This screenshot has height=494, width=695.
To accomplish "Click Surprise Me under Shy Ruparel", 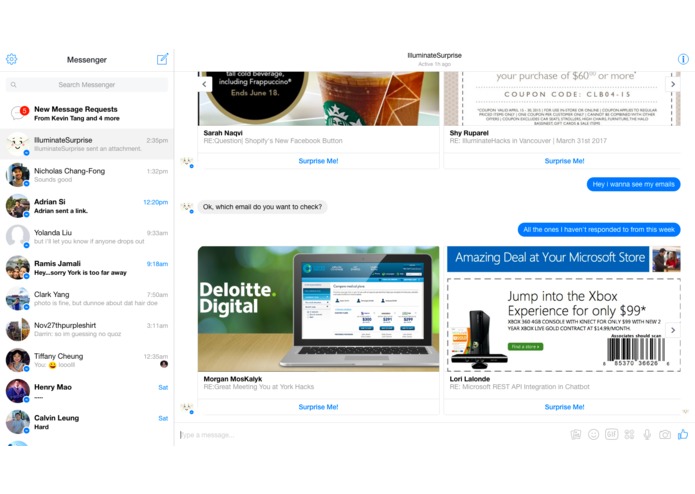I will 564,161.
